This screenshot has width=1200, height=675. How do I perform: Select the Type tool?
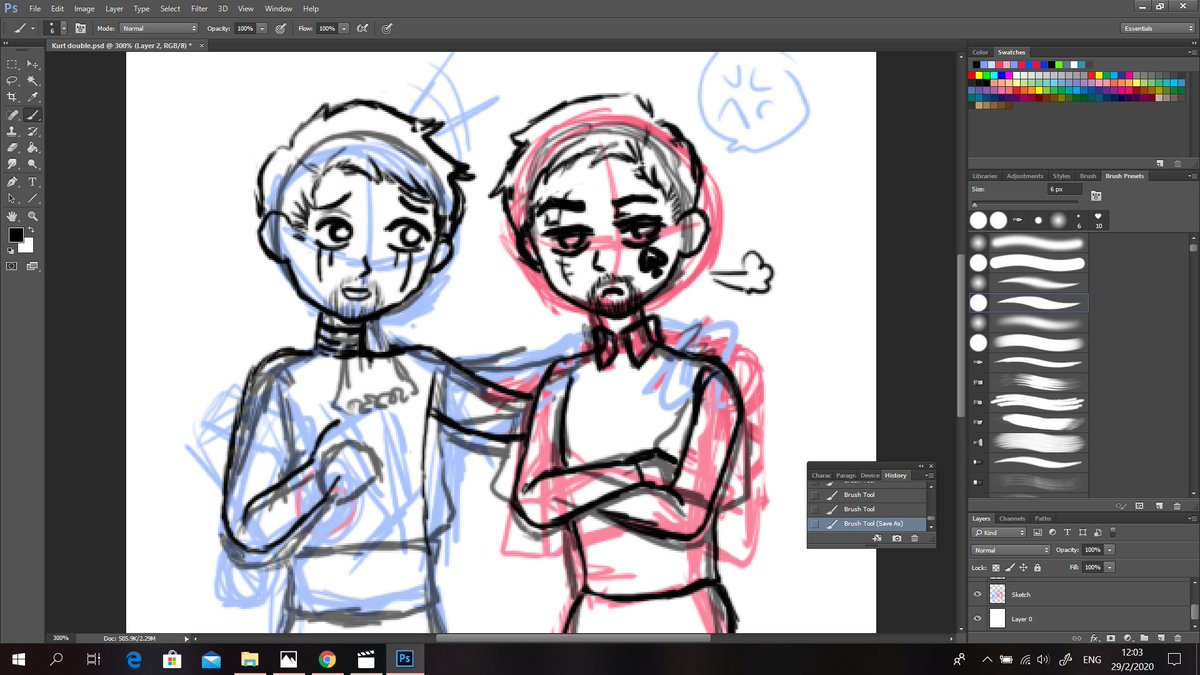tap(33, 182)
